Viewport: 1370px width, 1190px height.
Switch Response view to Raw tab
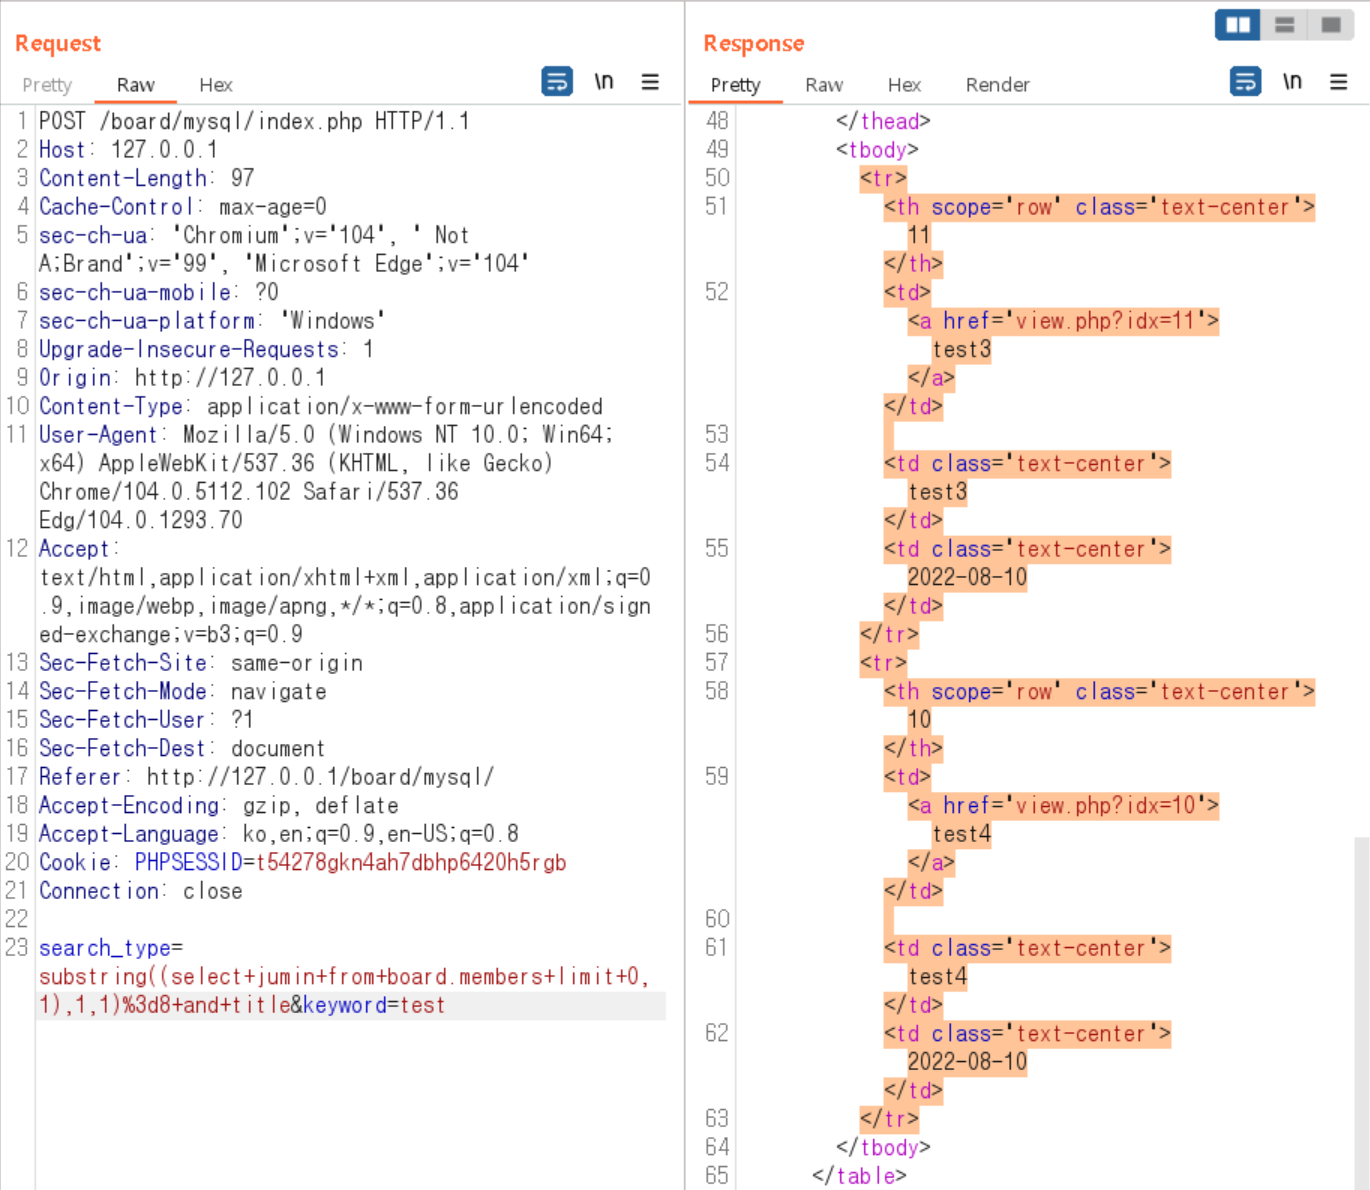(x=824, y=85)
